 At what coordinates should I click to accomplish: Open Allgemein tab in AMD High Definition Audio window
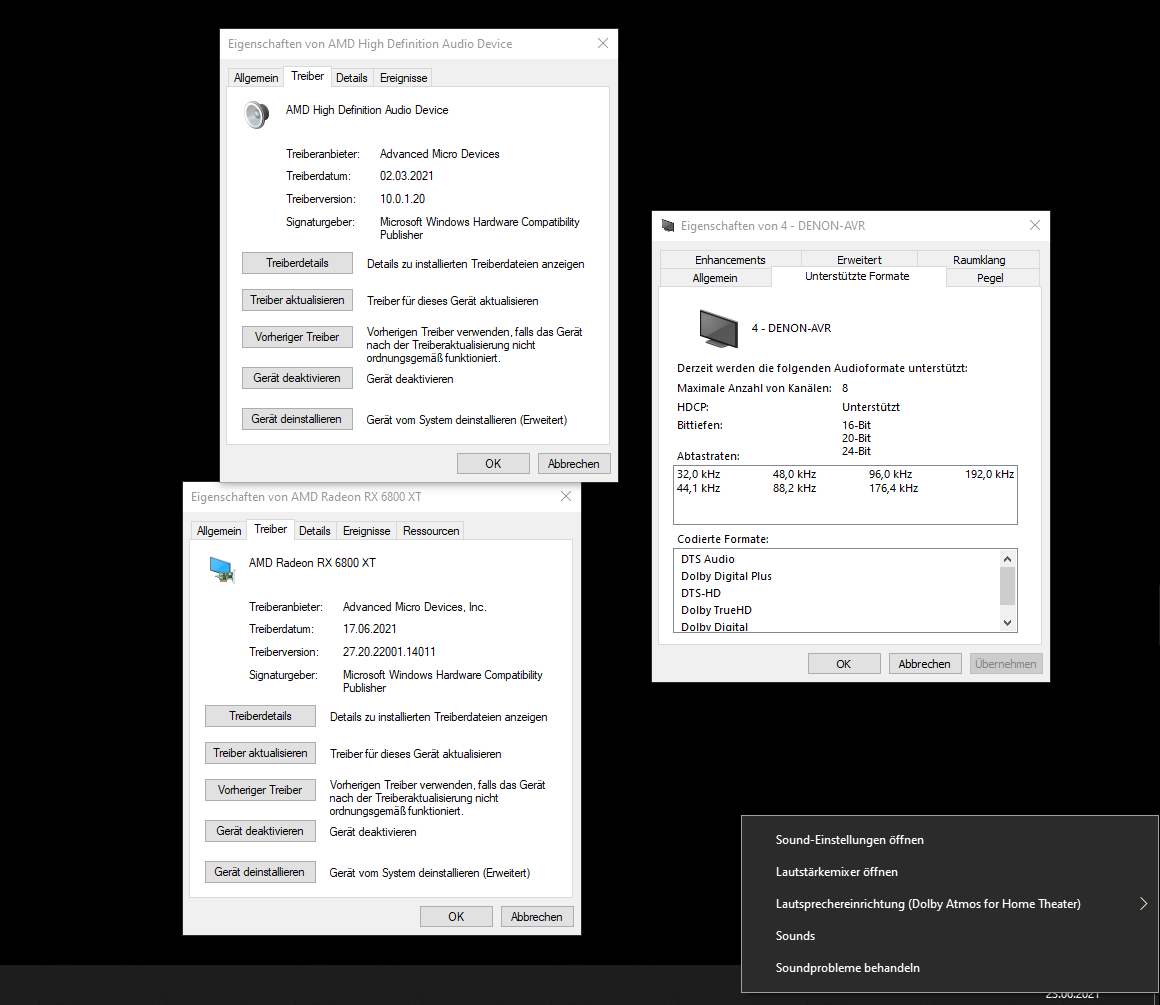click(x=256, y=78)
